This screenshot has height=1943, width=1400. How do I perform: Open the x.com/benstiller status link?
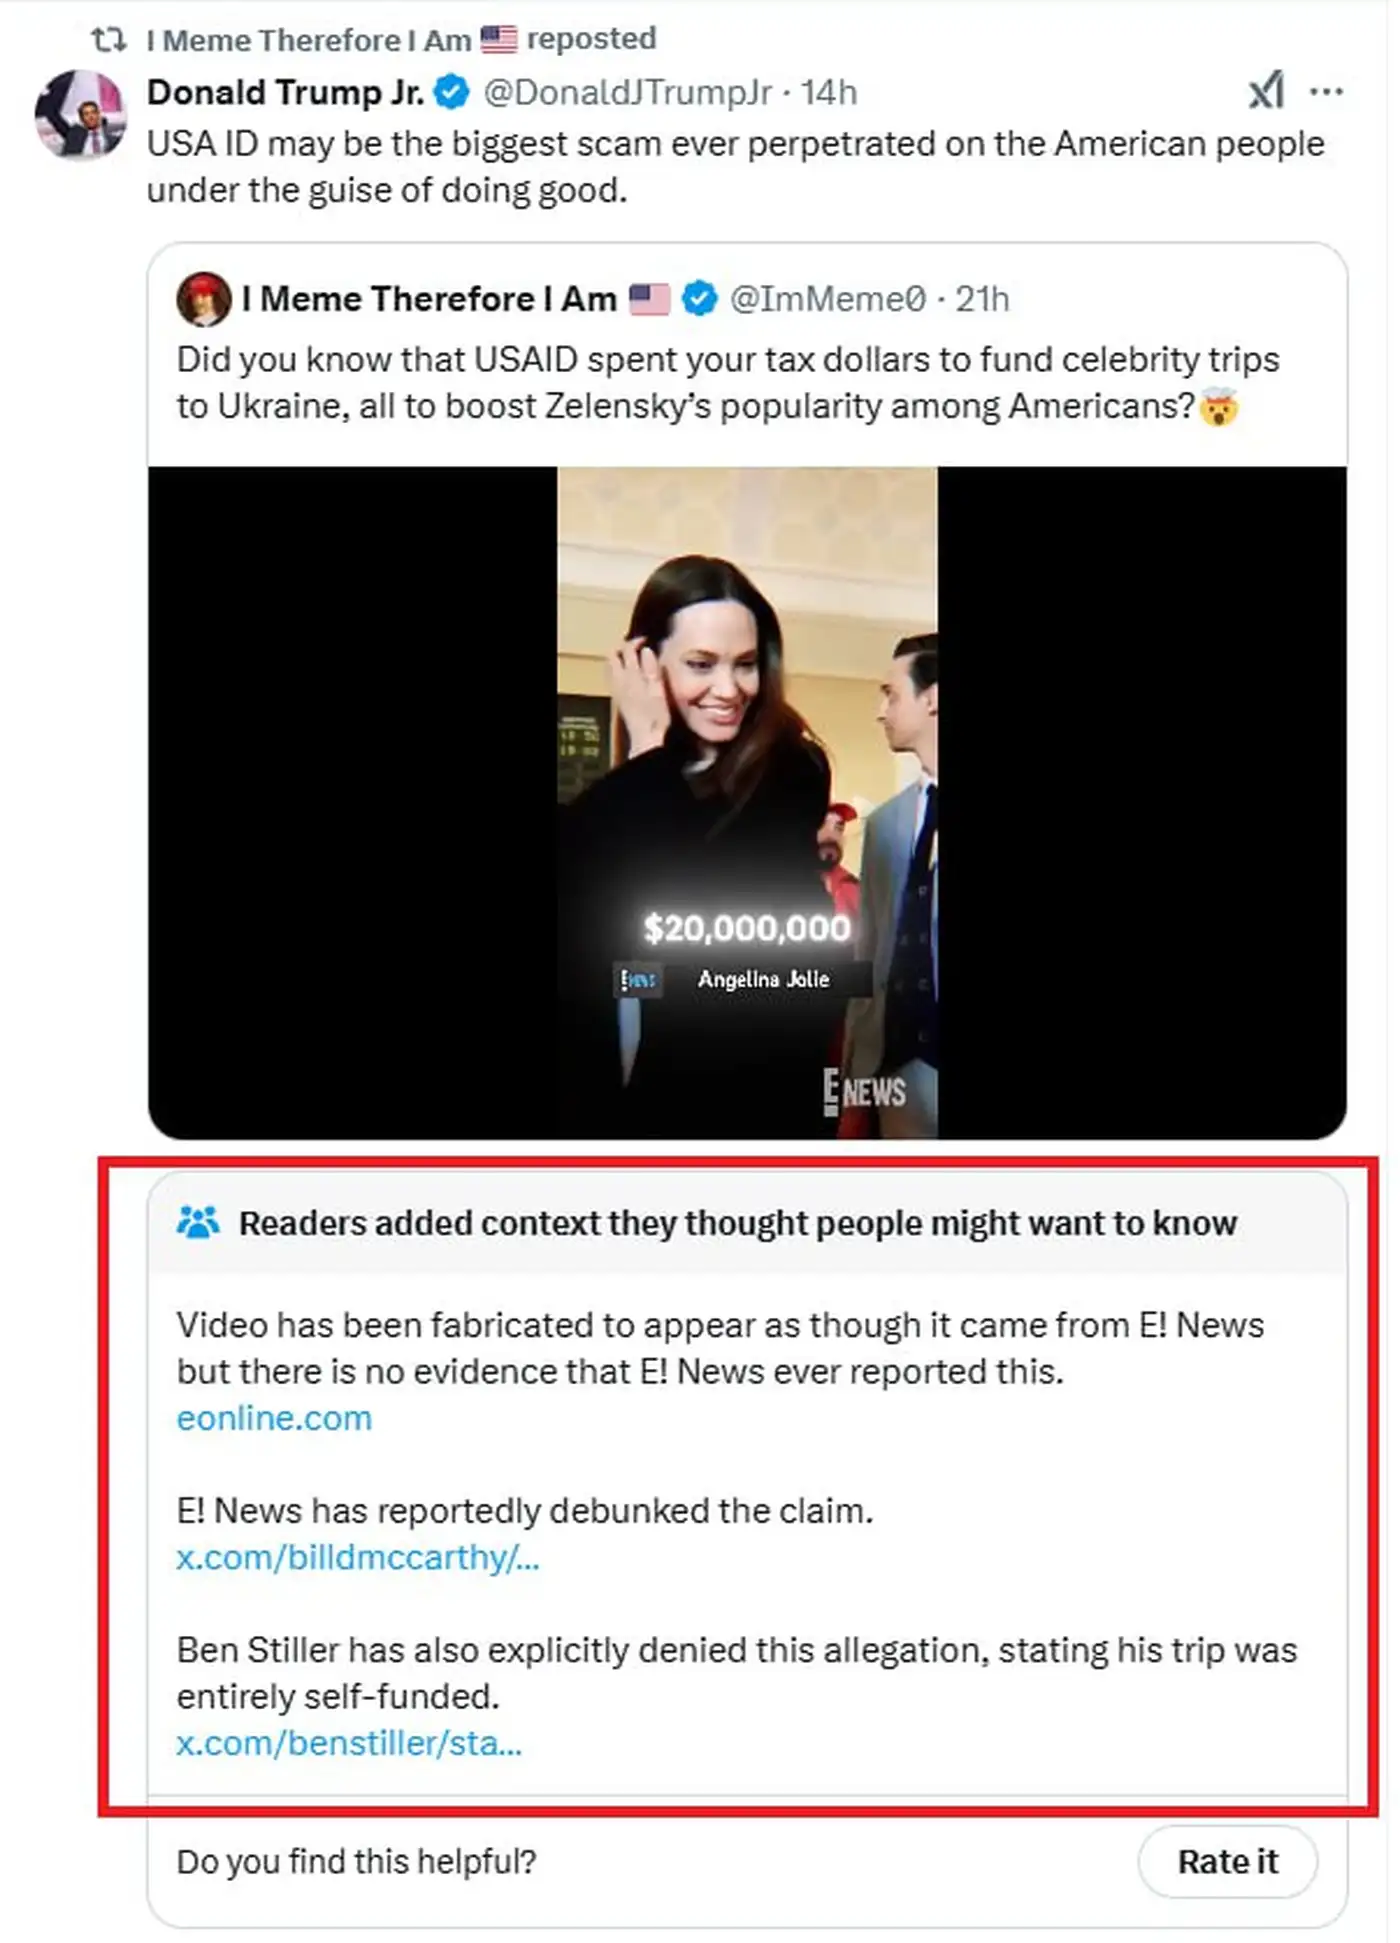click(x=349, y=1743)
